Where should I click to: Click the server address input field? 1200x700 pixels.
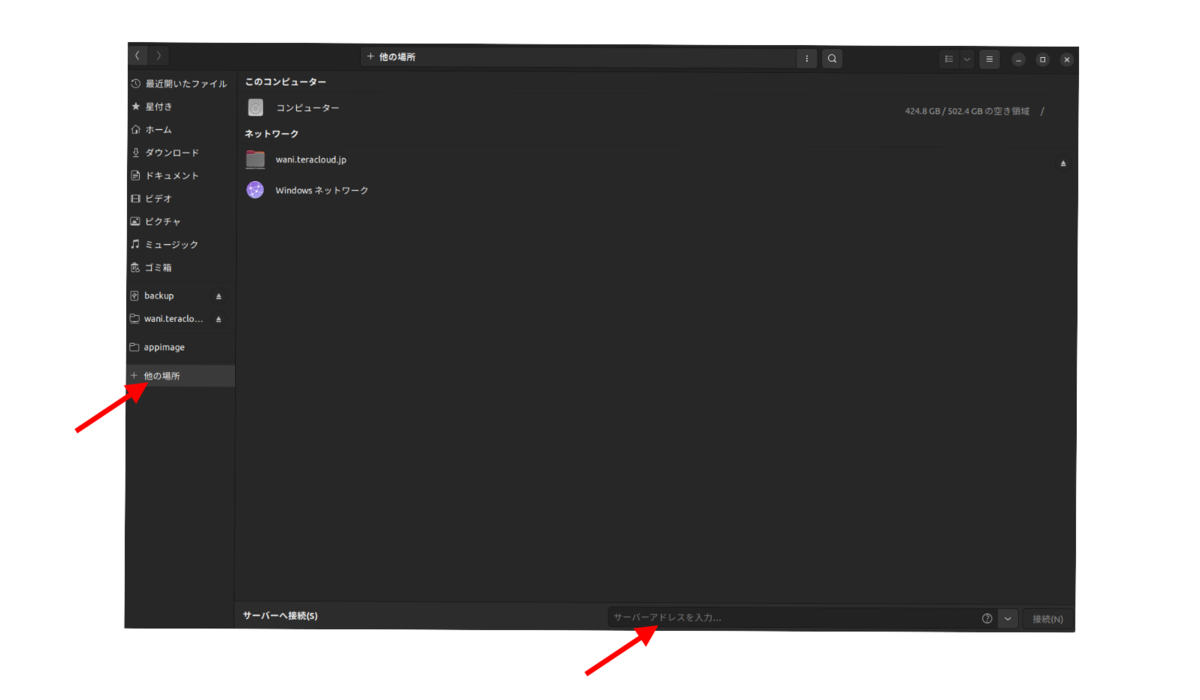point(793,618)
